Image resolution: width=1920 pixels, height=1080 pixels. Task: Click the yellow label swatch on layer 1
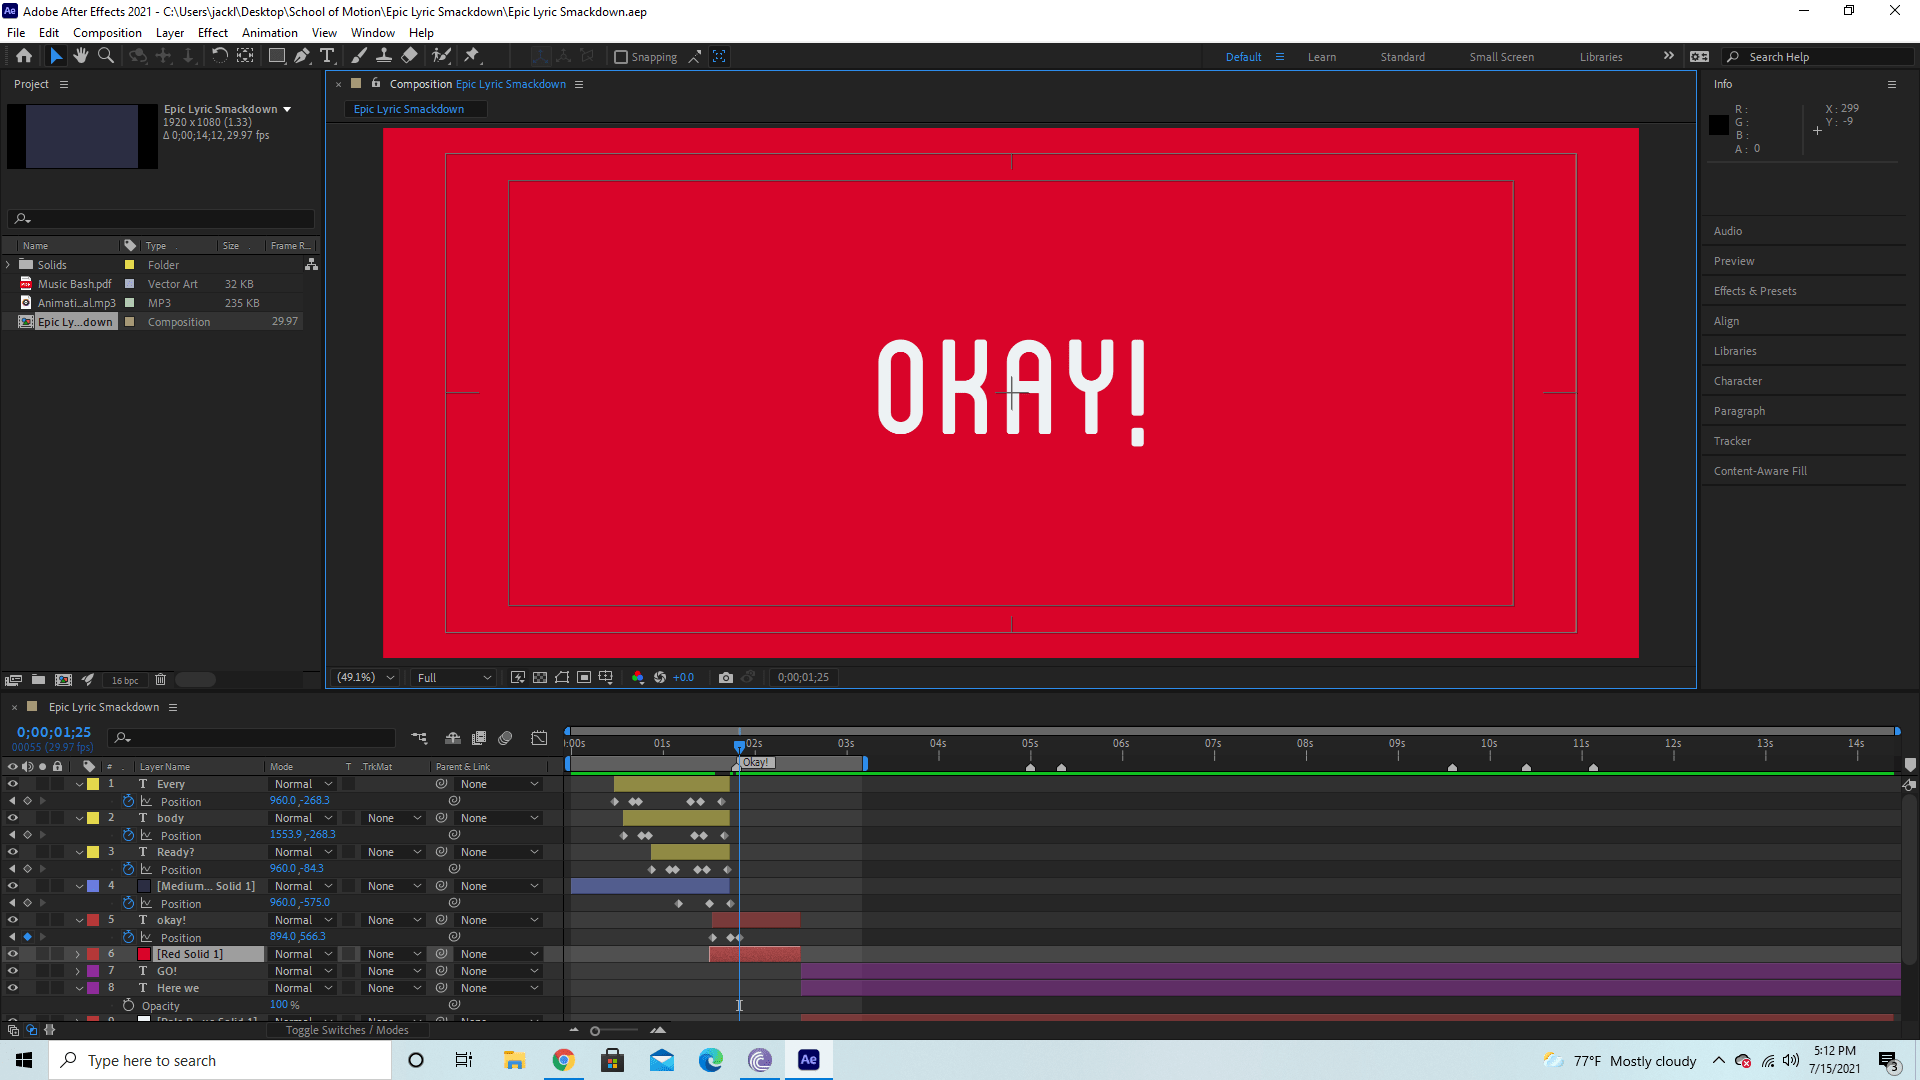point(95,784)
